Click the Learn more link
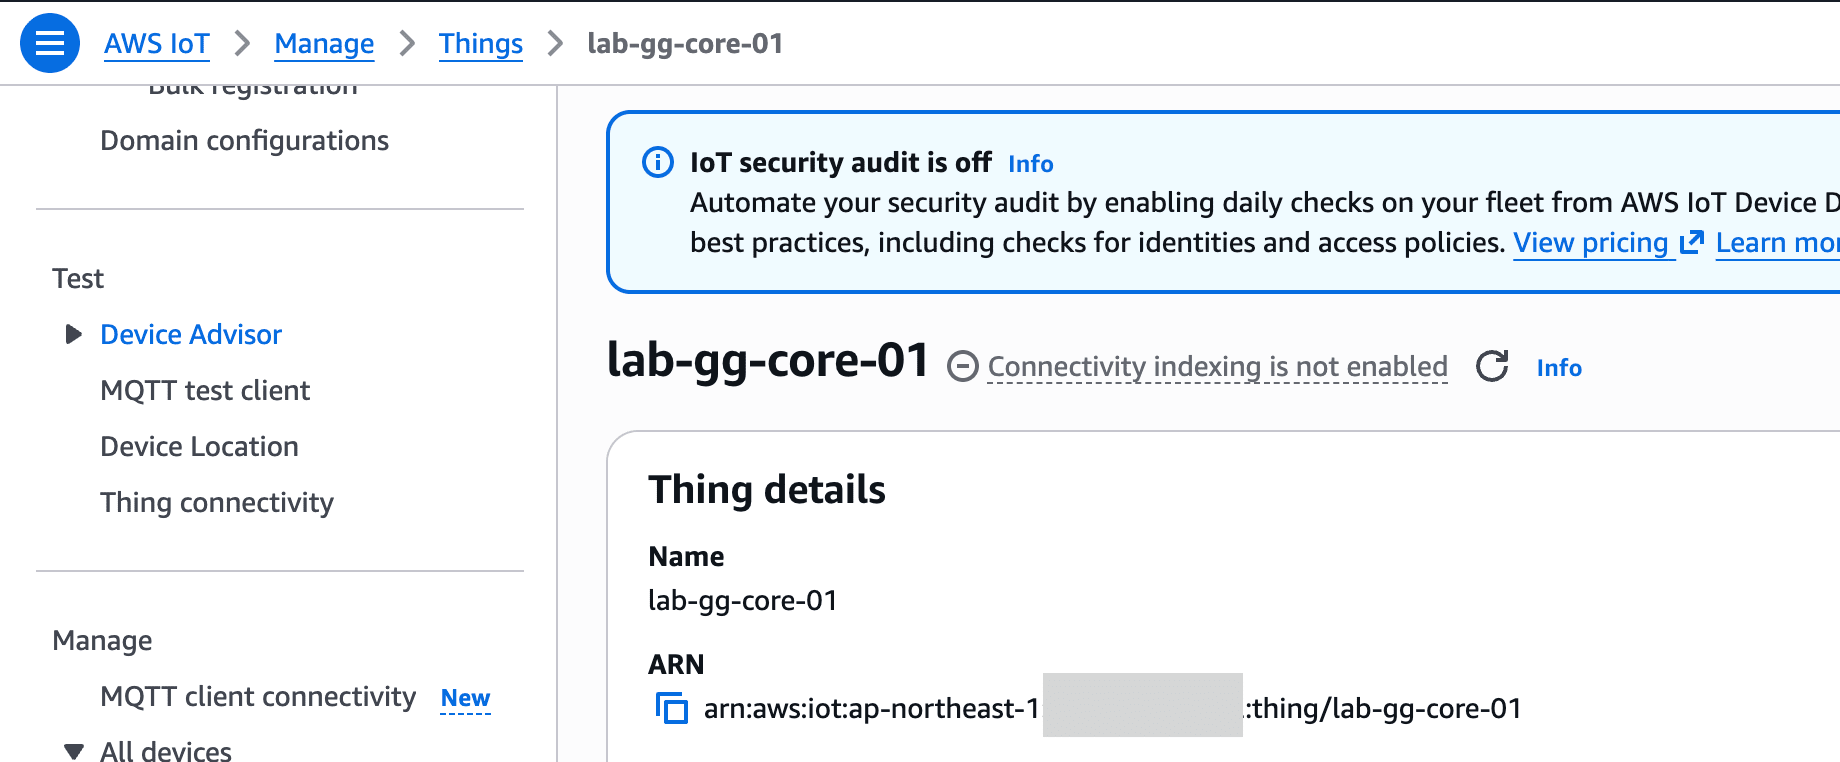Screen dimensions: 1840x762 pos(1778,242)
